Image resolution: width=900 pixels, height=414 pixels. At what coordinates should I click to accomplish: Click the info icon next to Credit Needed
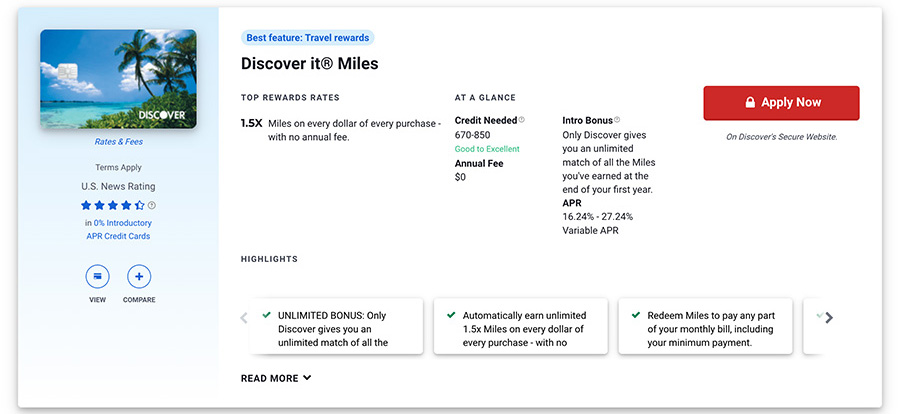tap(522, 120)
